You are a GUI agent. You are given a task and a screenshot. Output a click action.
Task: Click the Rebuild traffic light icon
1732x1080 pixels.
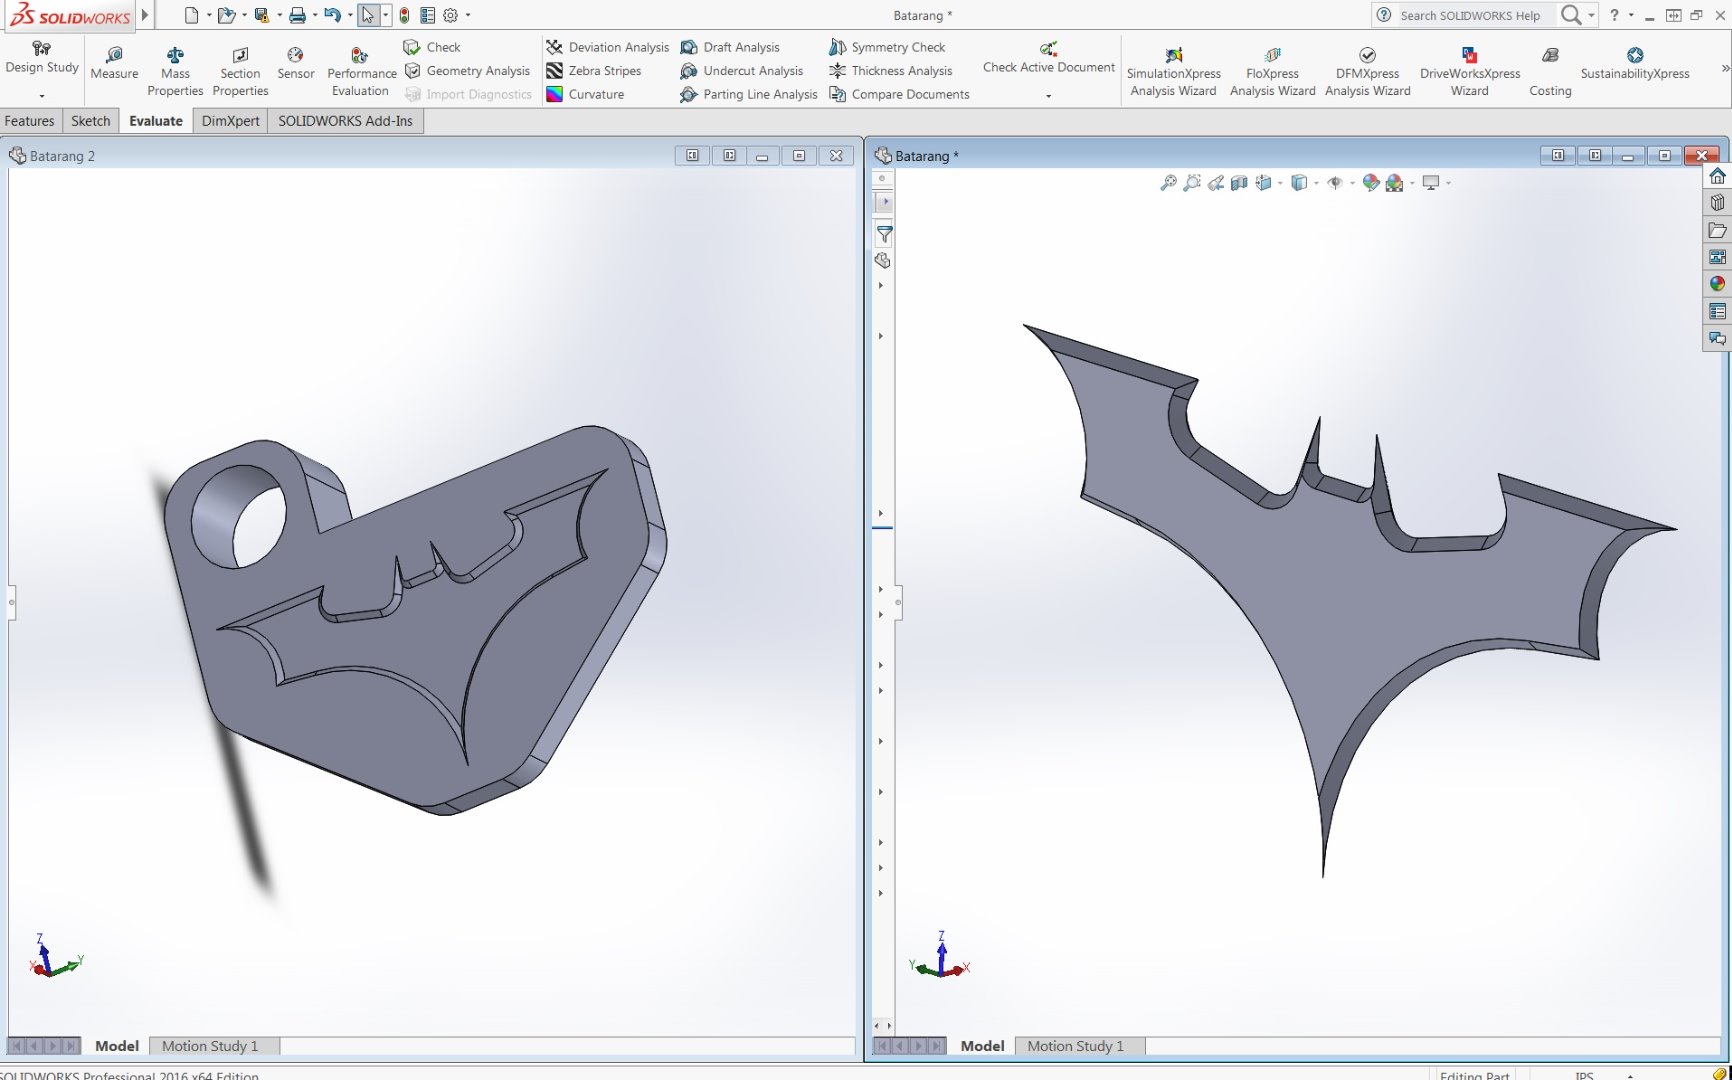(x=404, y=15)
